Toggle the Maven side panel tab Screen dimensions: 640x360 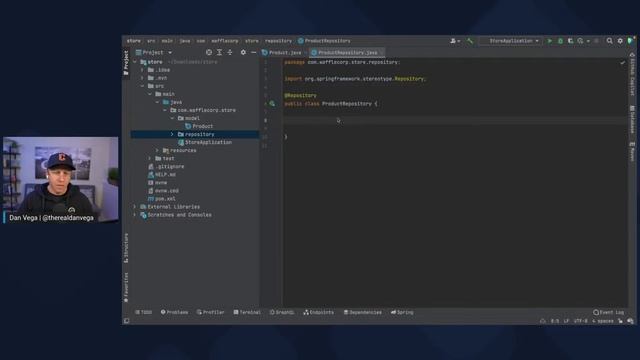(632, 151)
